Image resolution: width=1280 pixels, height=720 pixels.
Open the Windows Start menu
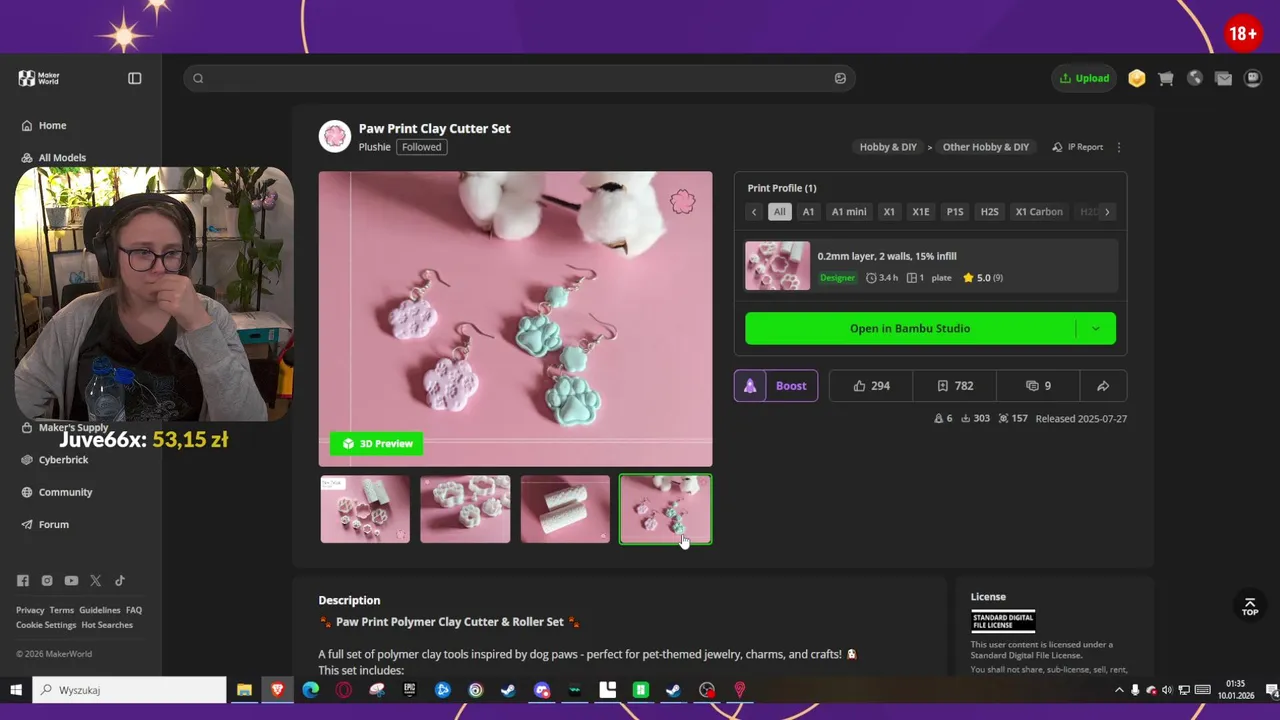[x=16, y=690]
